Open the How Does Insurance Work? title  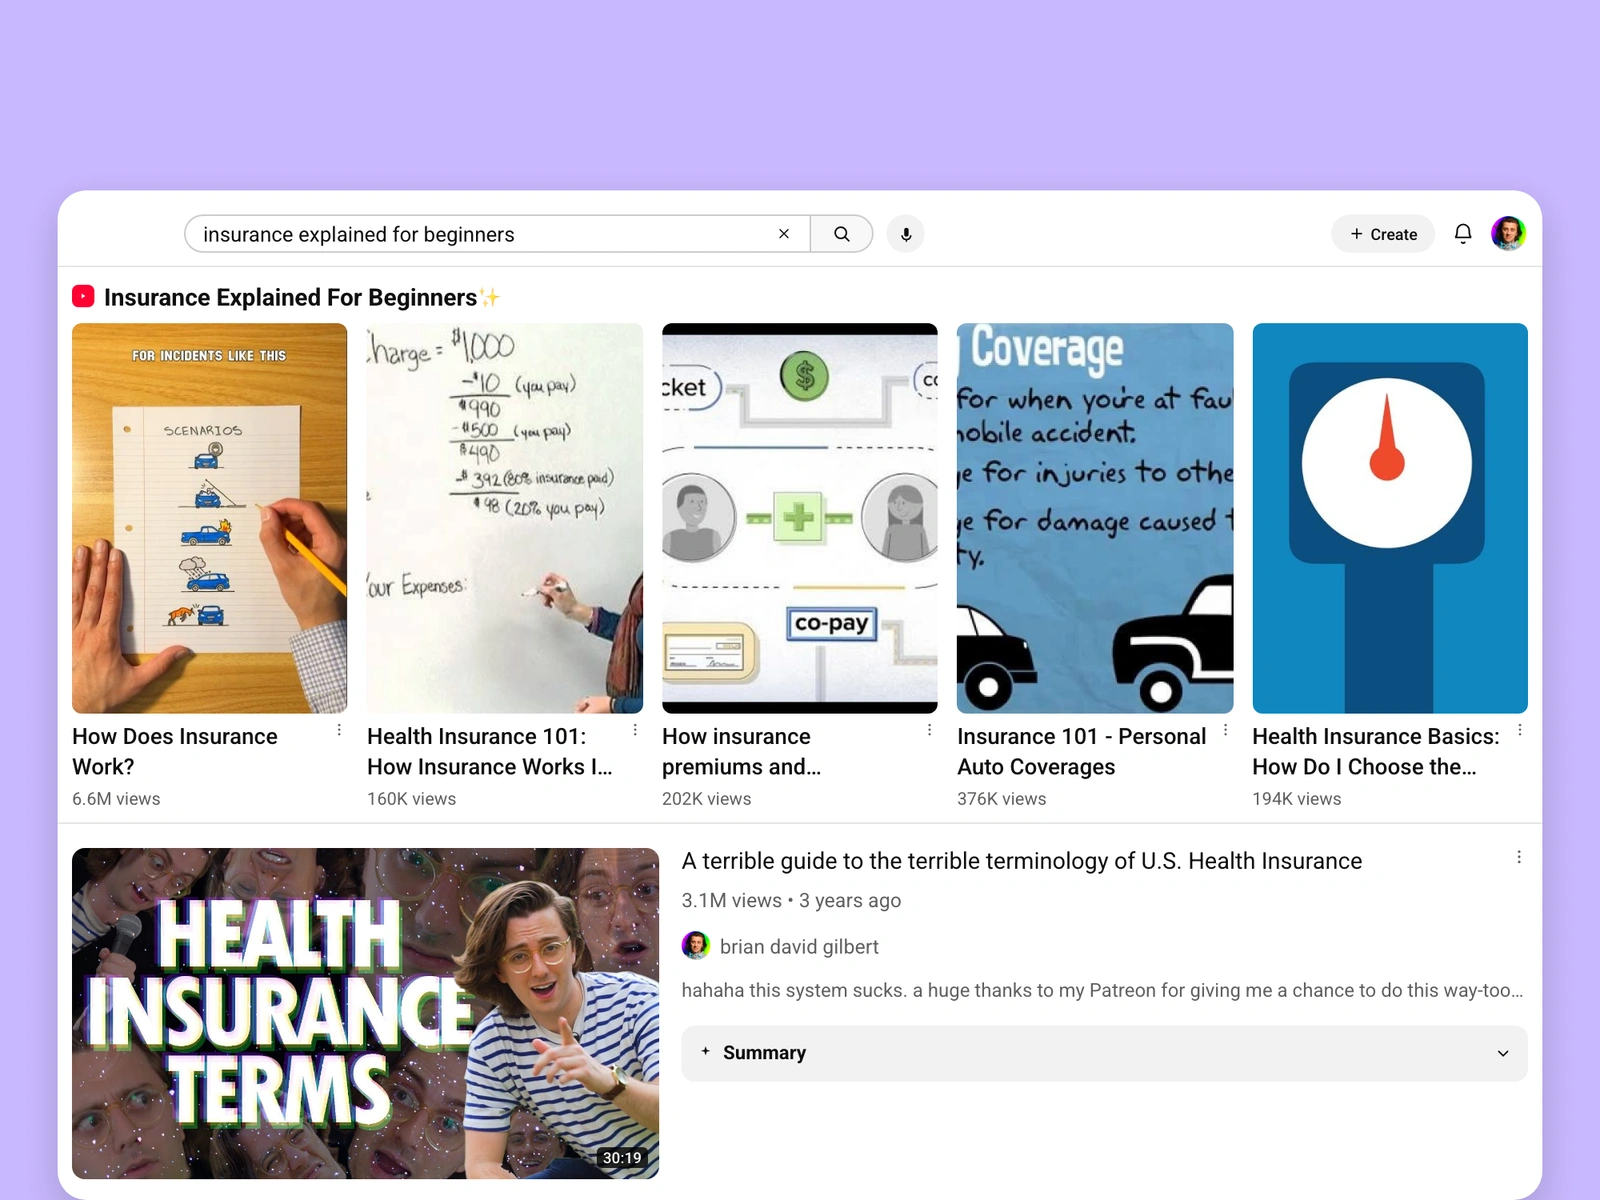175,751
